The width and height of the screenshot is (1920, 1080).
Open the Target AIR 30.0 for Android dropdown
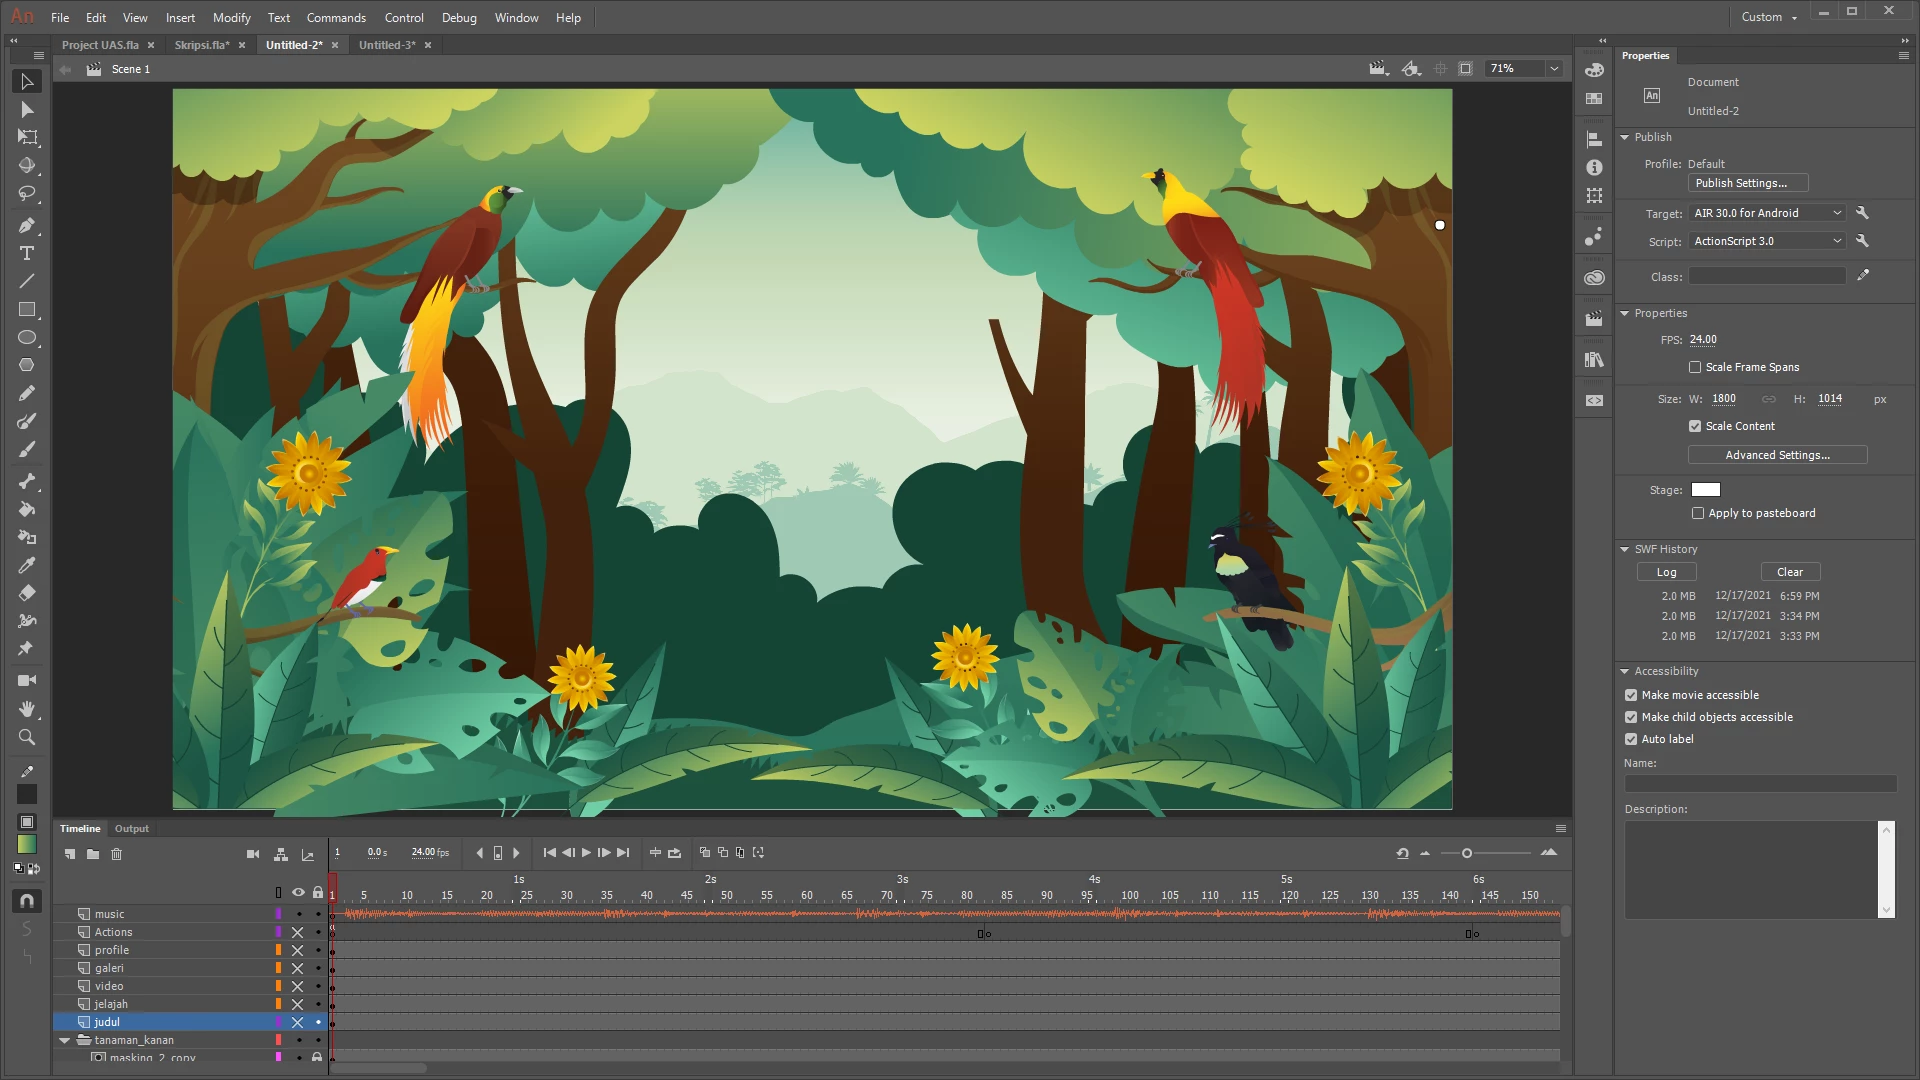click(x=1767, y=213)
